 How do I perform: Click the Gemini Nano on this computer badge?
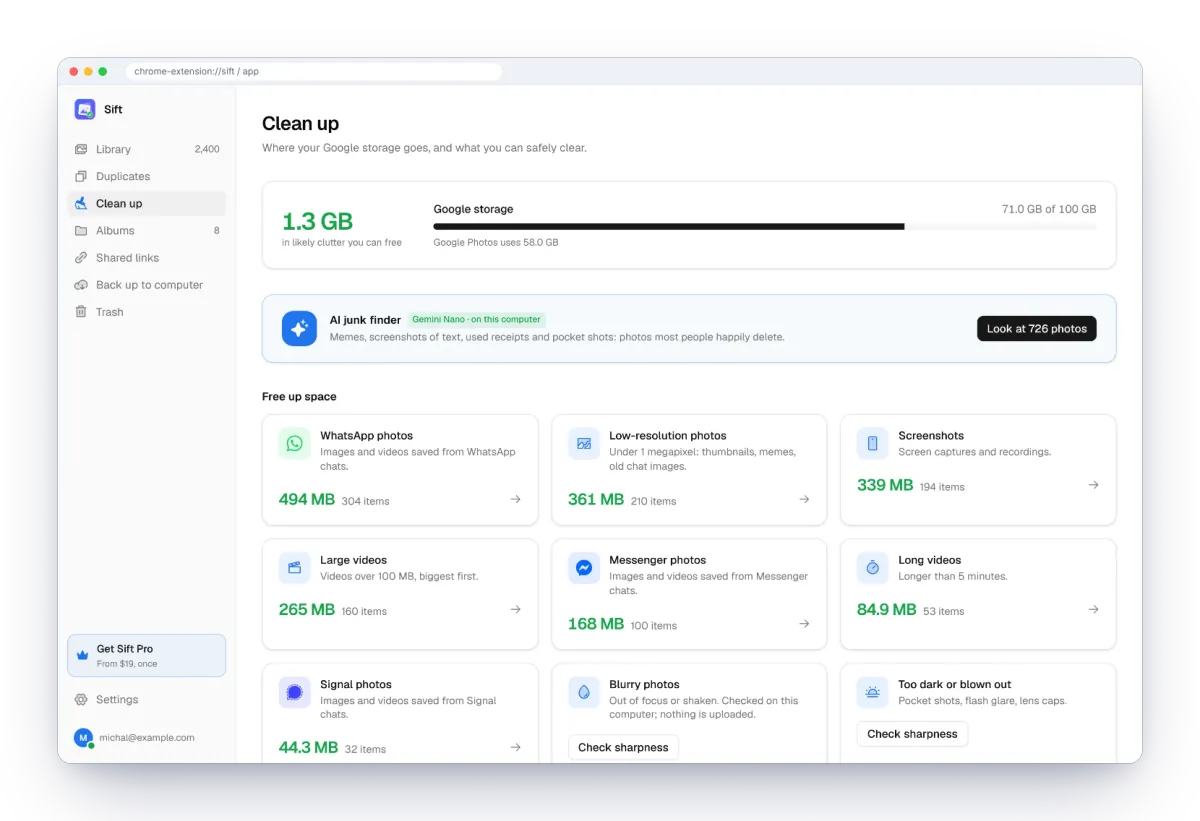pyautogui.click(x=476, y=320)
